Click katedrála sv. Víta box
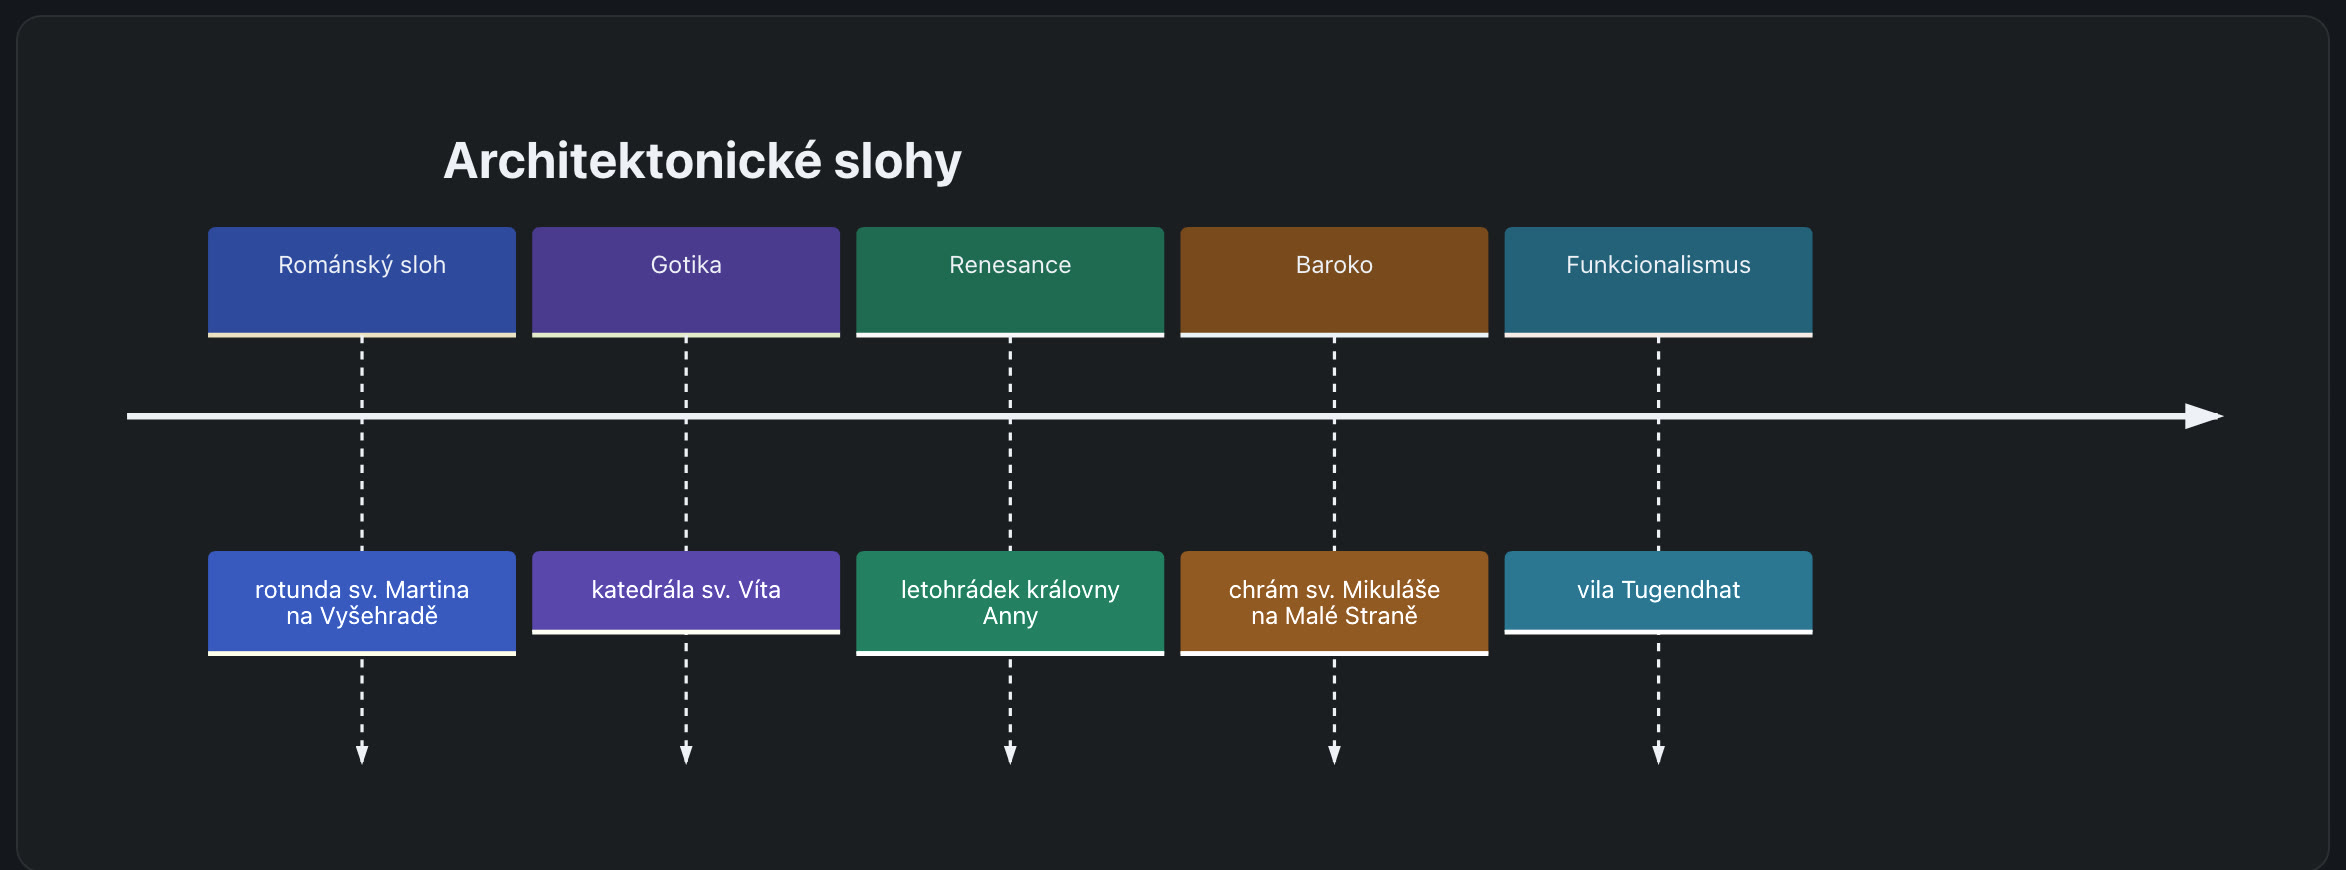This screenshot has width=2346, height=870. click(686, 592)
